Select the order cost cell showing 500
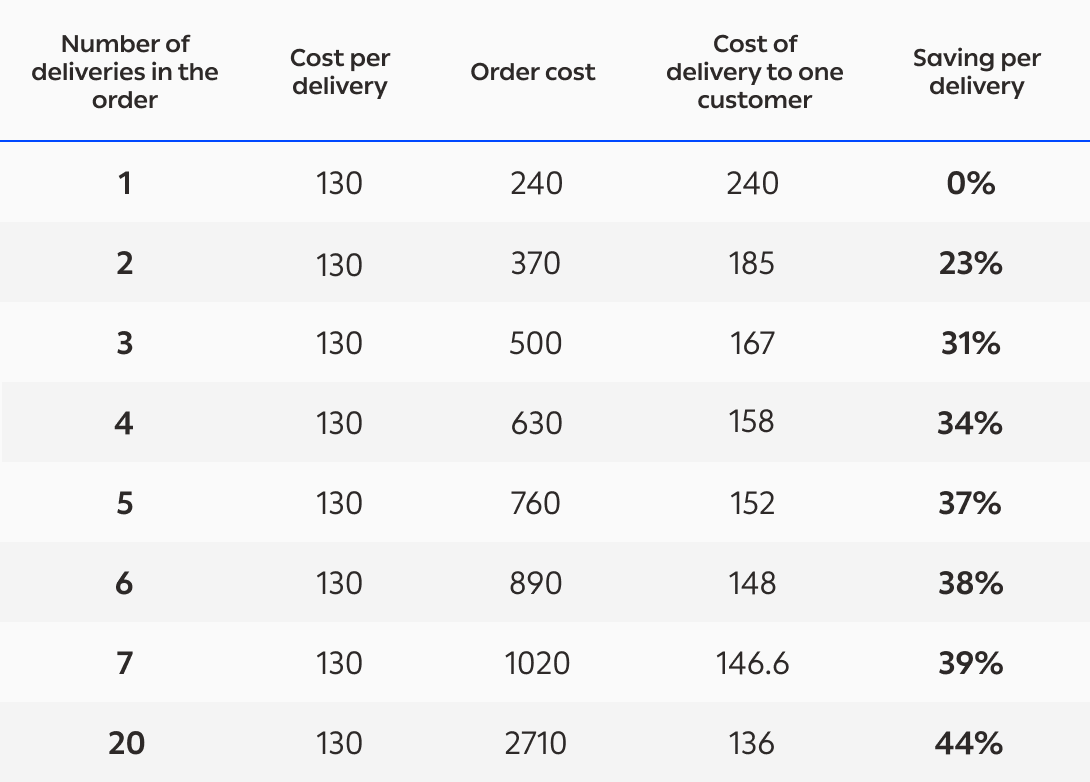 (536, 343)
